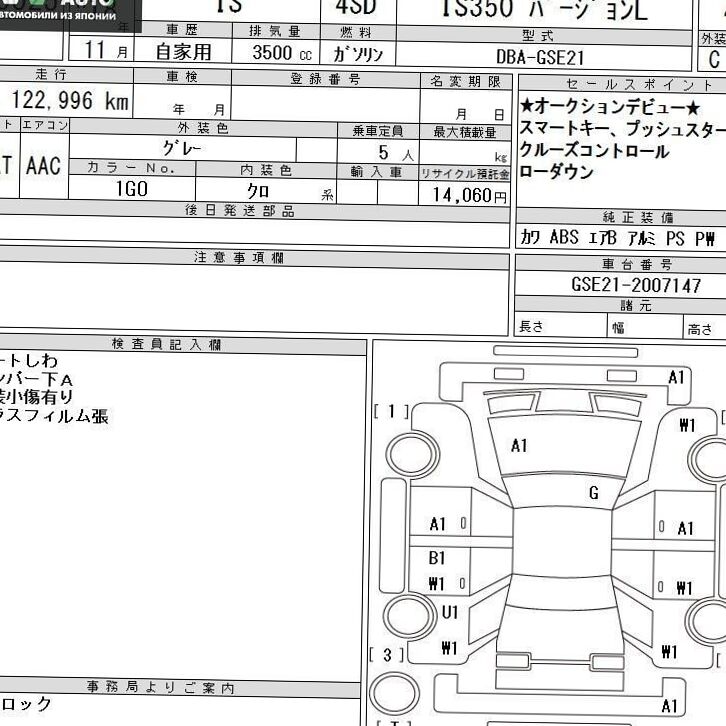Click the 輸入車 column header
The width and height of the screenshot is (726, 726).
coord(376,172)
